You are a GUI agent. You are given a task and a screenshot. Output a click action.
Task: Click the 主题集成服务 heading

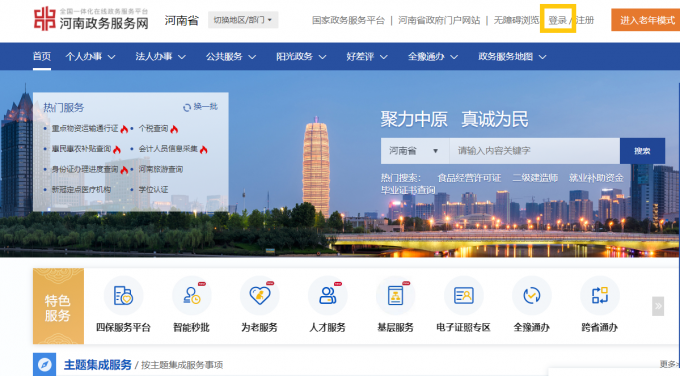(x=98, y=365)
